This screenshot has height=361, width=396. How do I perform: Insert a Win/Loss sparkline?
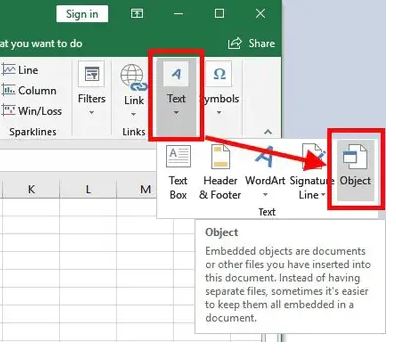pyautogui.click(x=32, y=111)
